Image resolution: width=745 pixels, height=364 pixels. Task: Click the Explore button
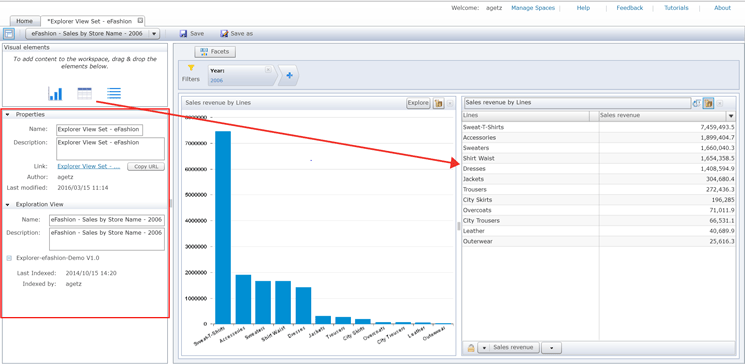tap(418, 103)
